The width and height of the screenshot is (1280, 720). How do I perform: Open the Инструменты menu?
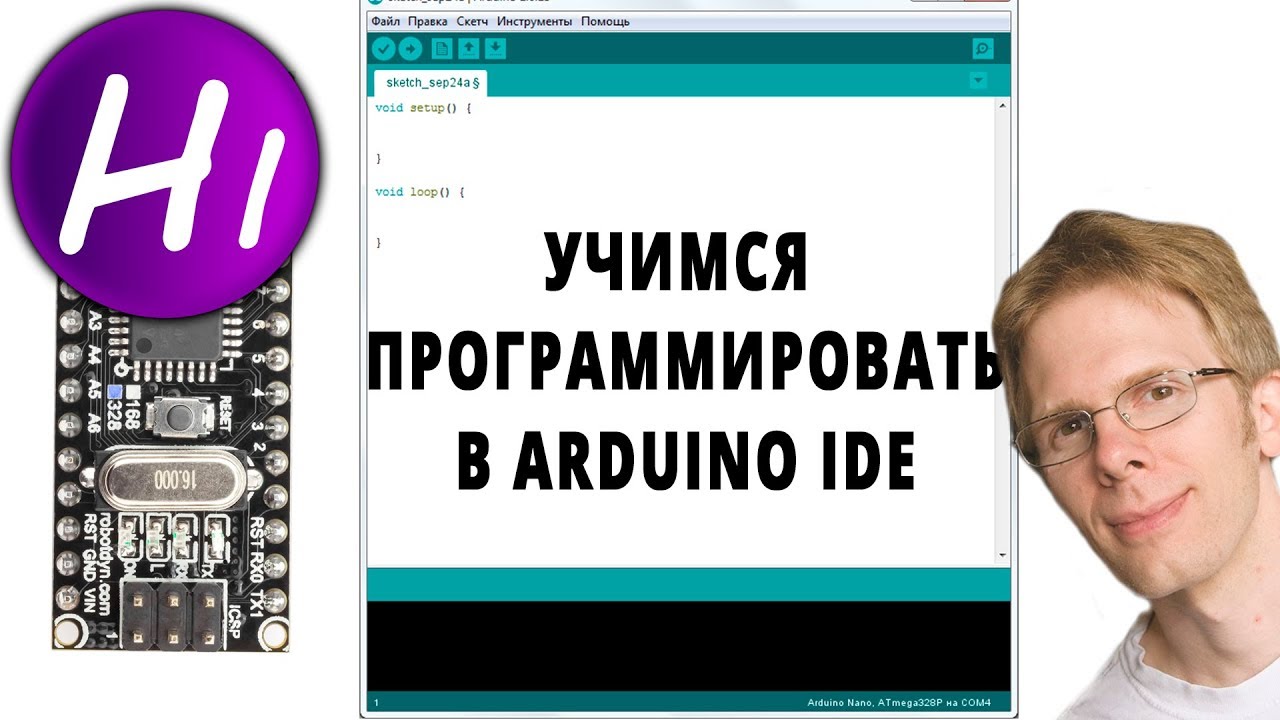(535, 21)
